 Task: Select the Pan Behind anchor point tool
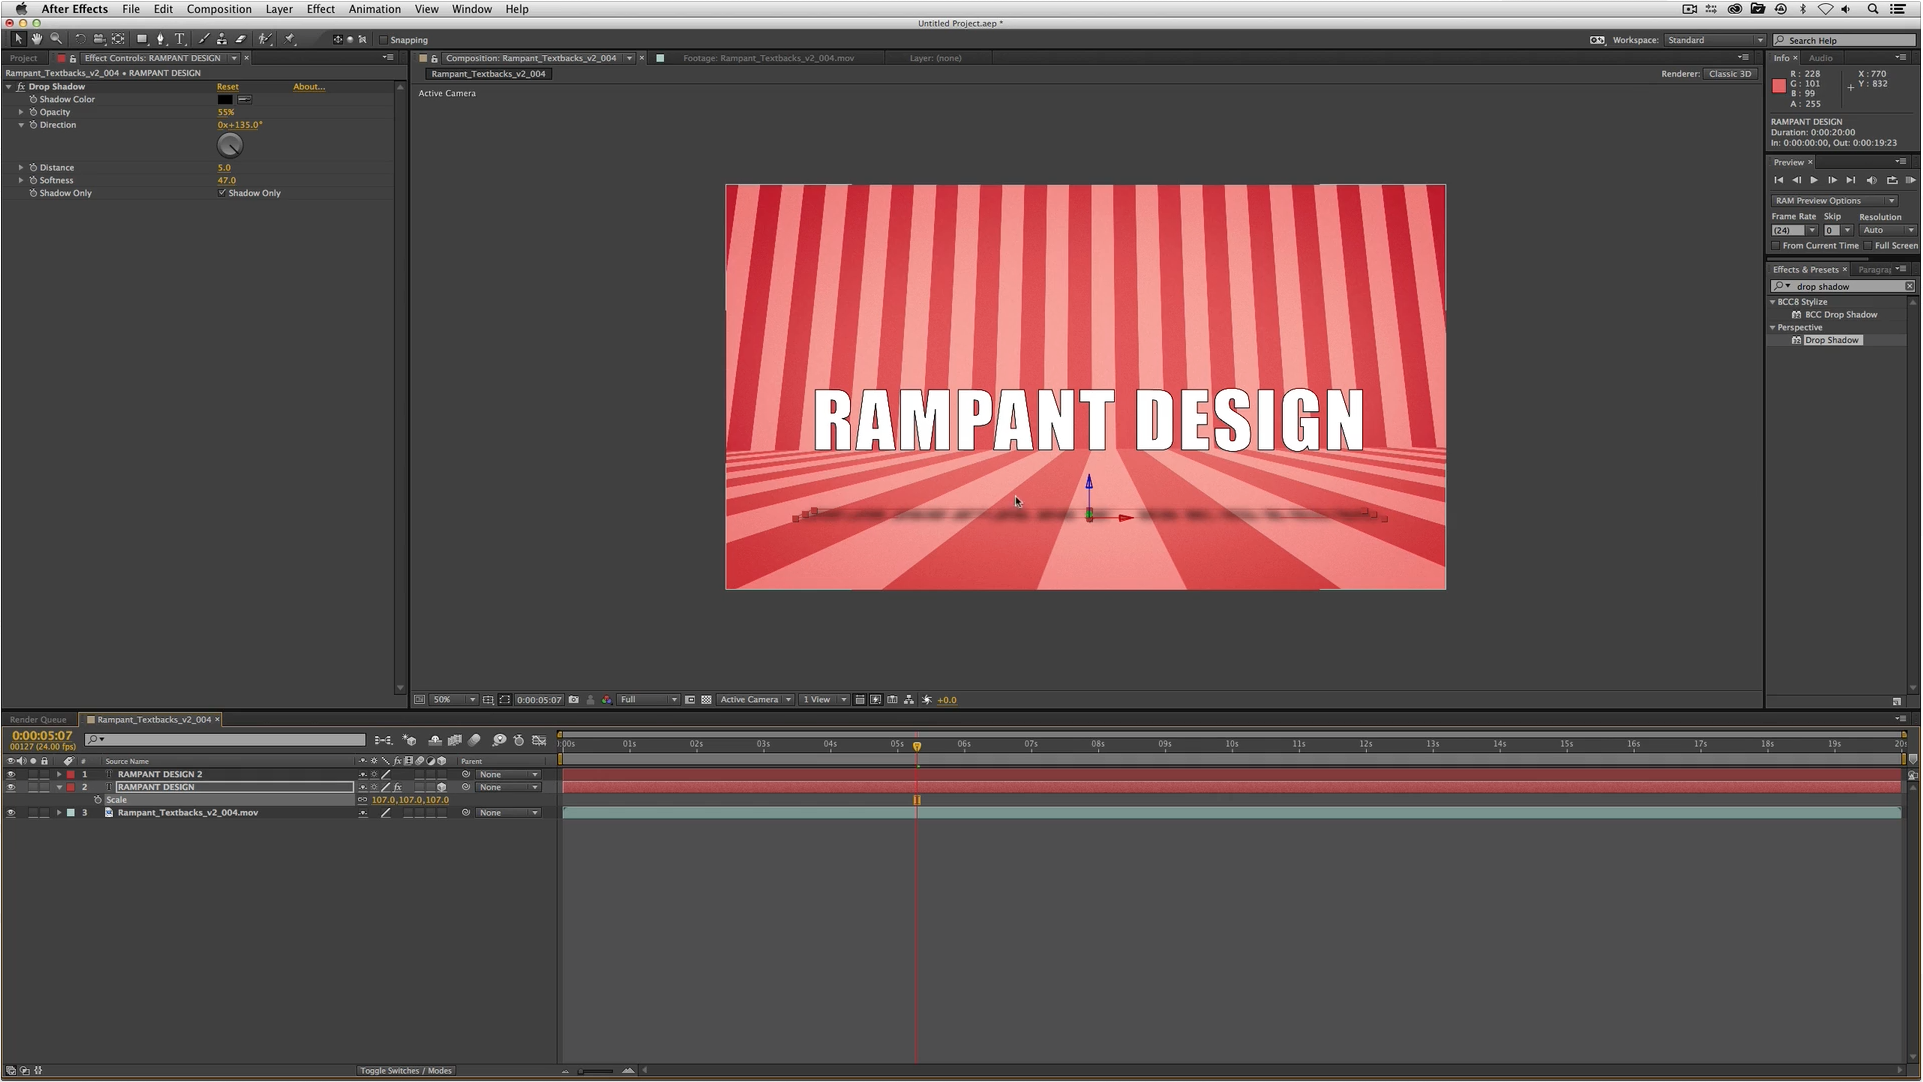pyautogui.click(x=118, y=39)
